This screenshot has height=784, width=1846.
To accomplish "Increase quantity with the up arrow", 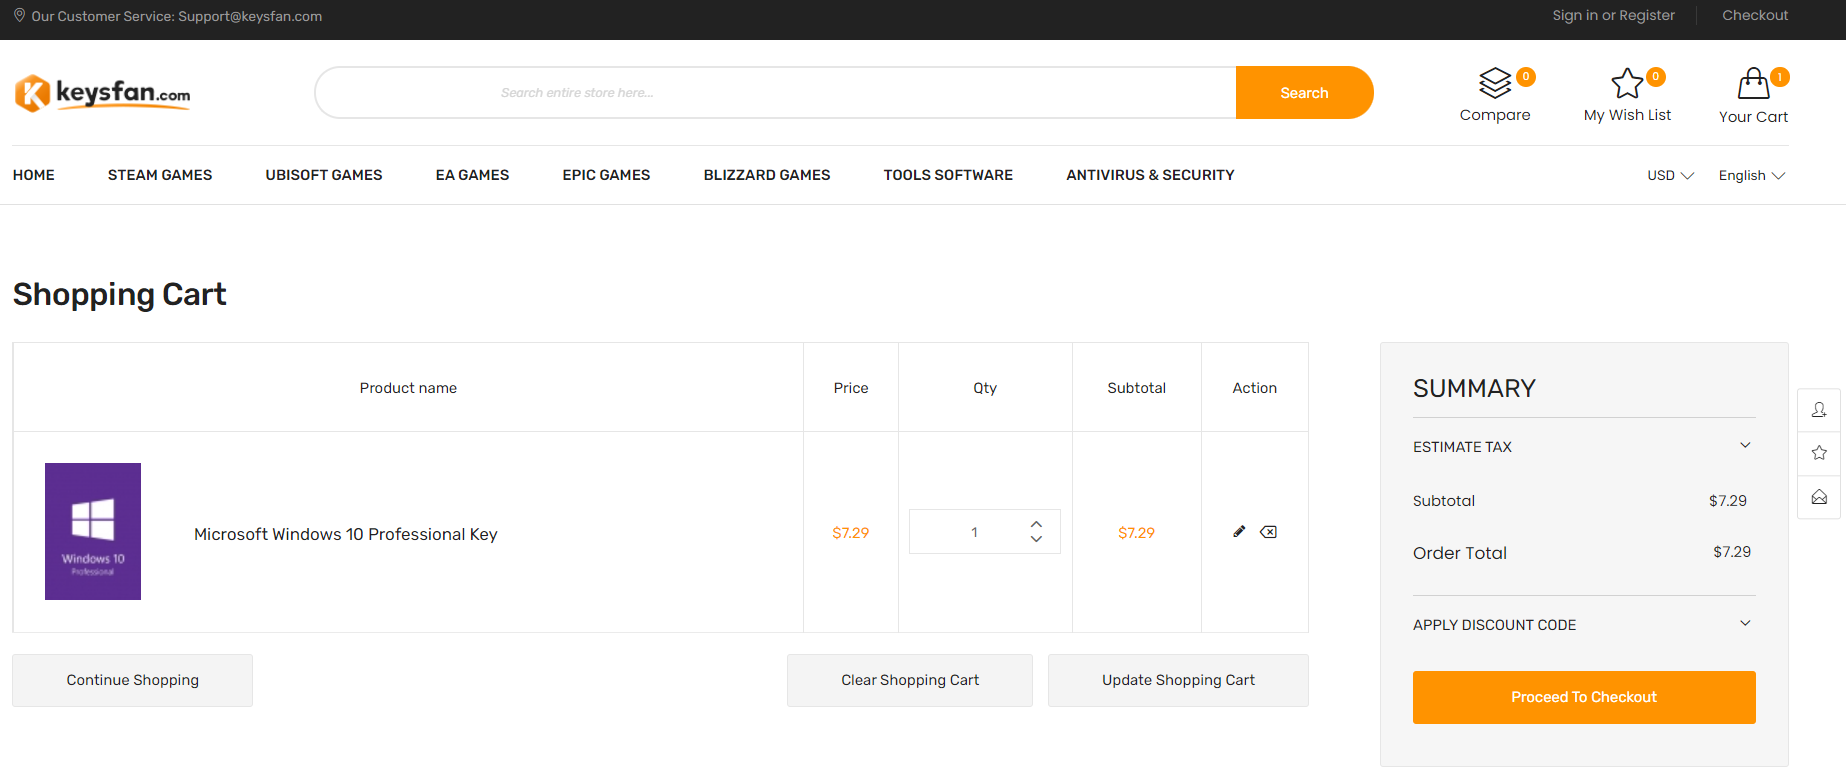I will pos(1036,524).
